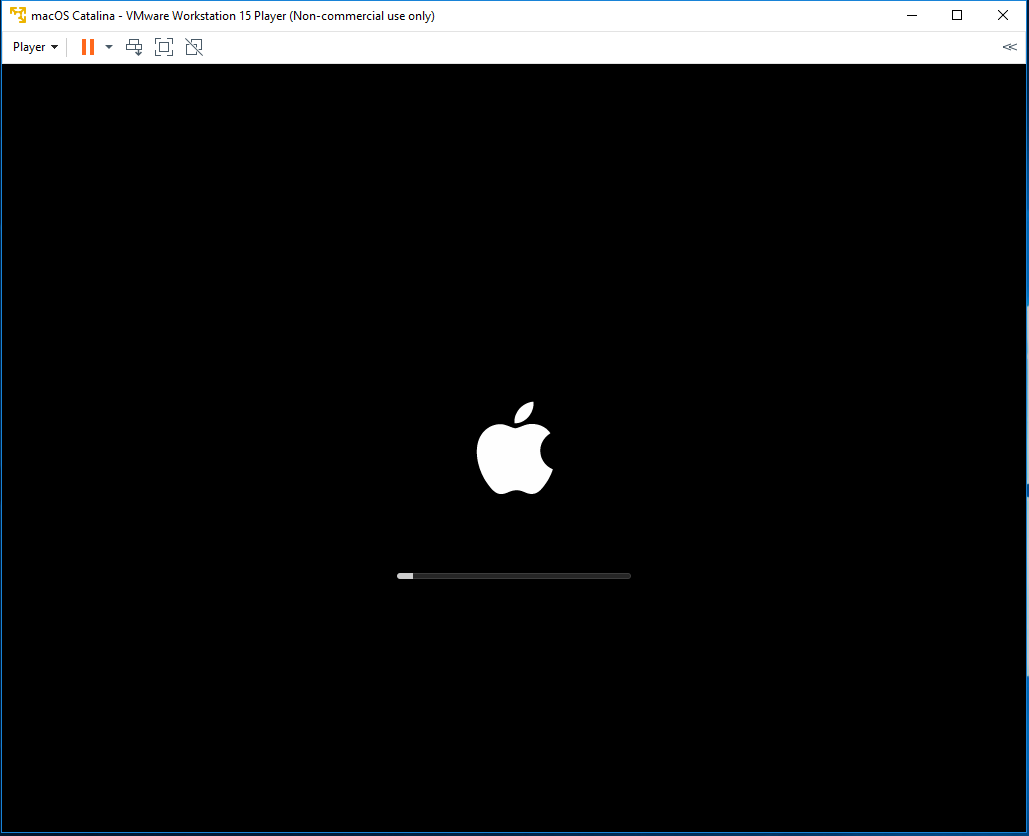
Task: Click the macOS Catalina window title text
Action: tap(233, 16)
